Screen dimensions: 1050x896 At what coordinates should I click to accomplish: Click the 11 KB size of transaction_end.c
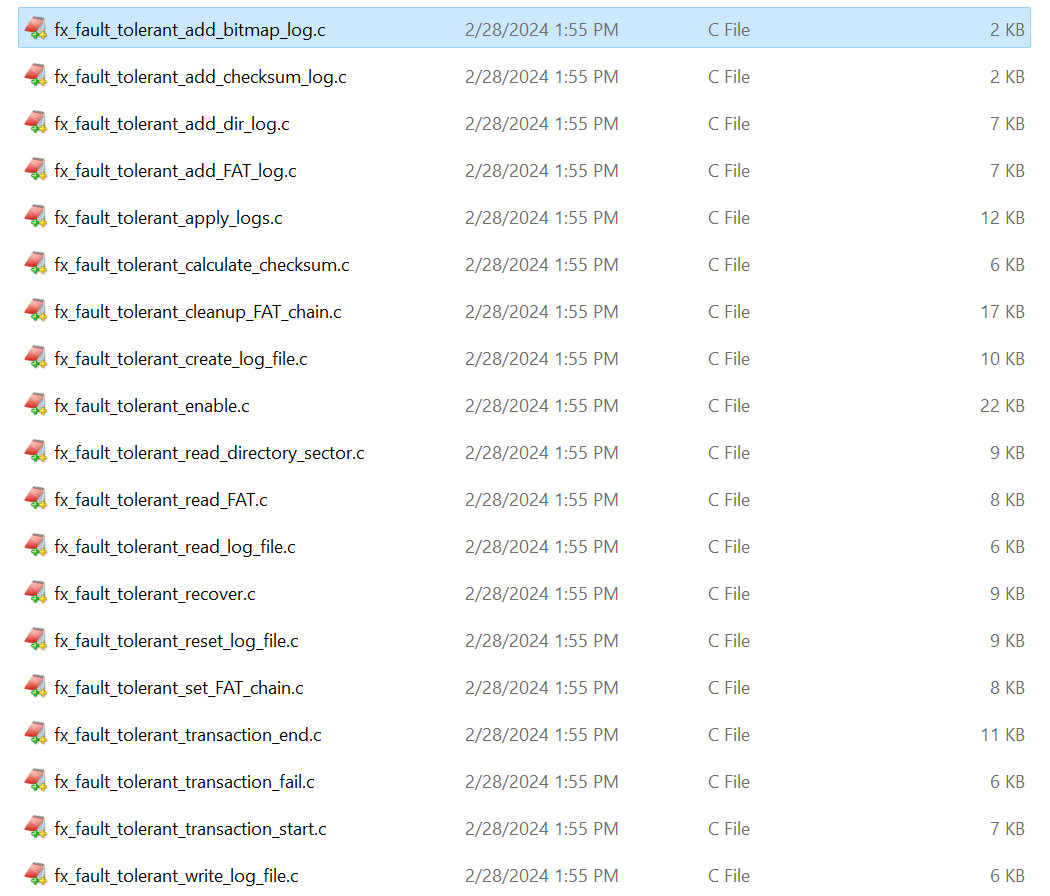click(1002, 735)
